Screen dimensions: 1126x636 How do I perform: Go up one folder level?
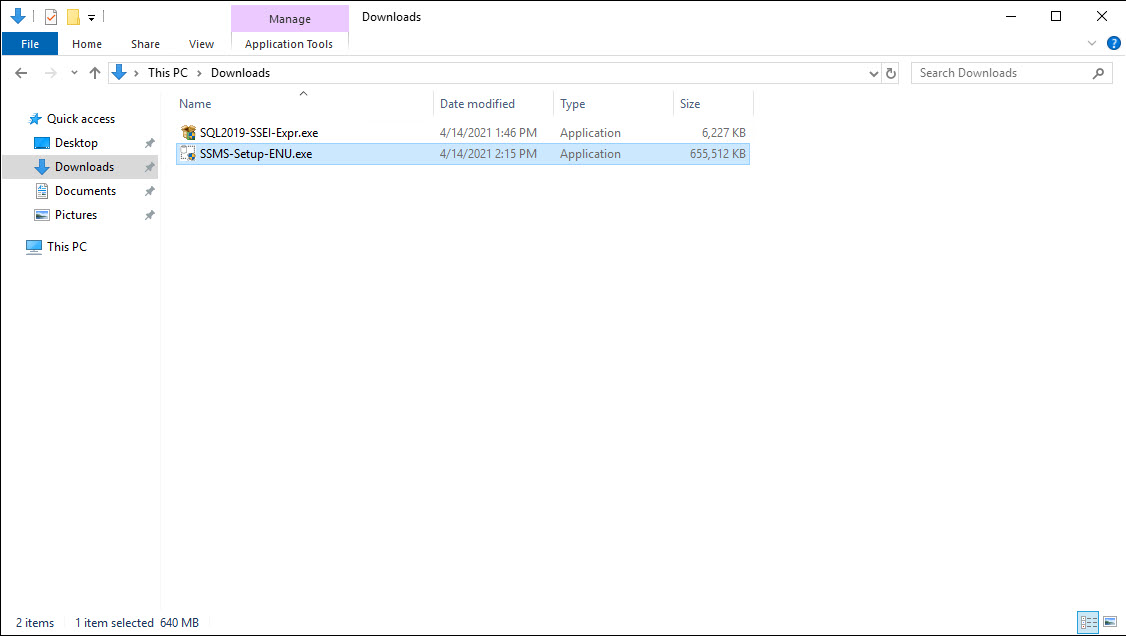pyautogui.click(x=95, y=73)
